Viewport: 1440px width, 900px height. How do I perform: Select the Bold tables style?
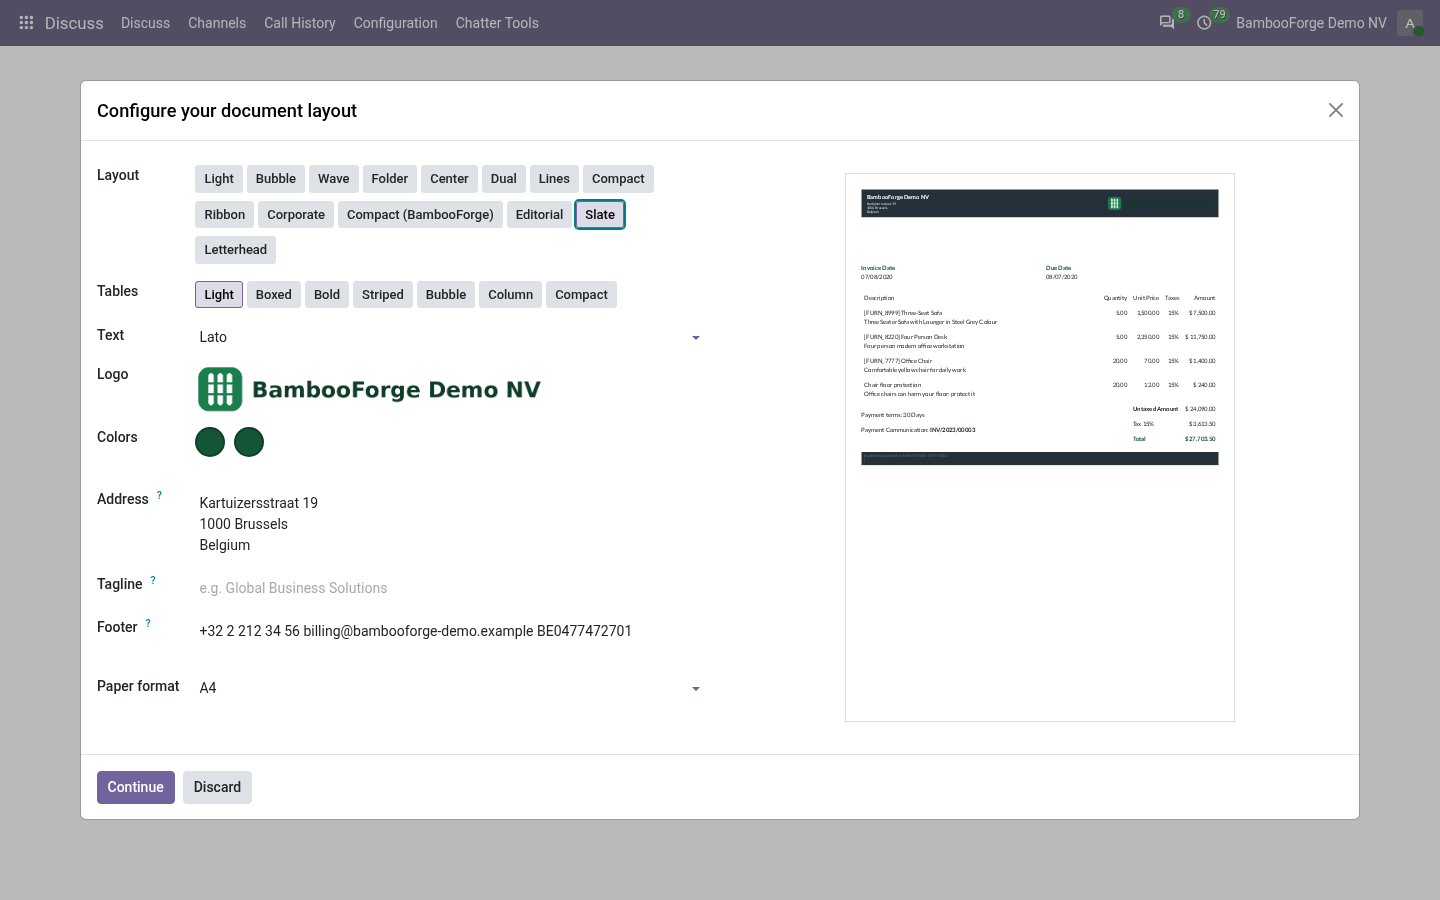(327, 295)
